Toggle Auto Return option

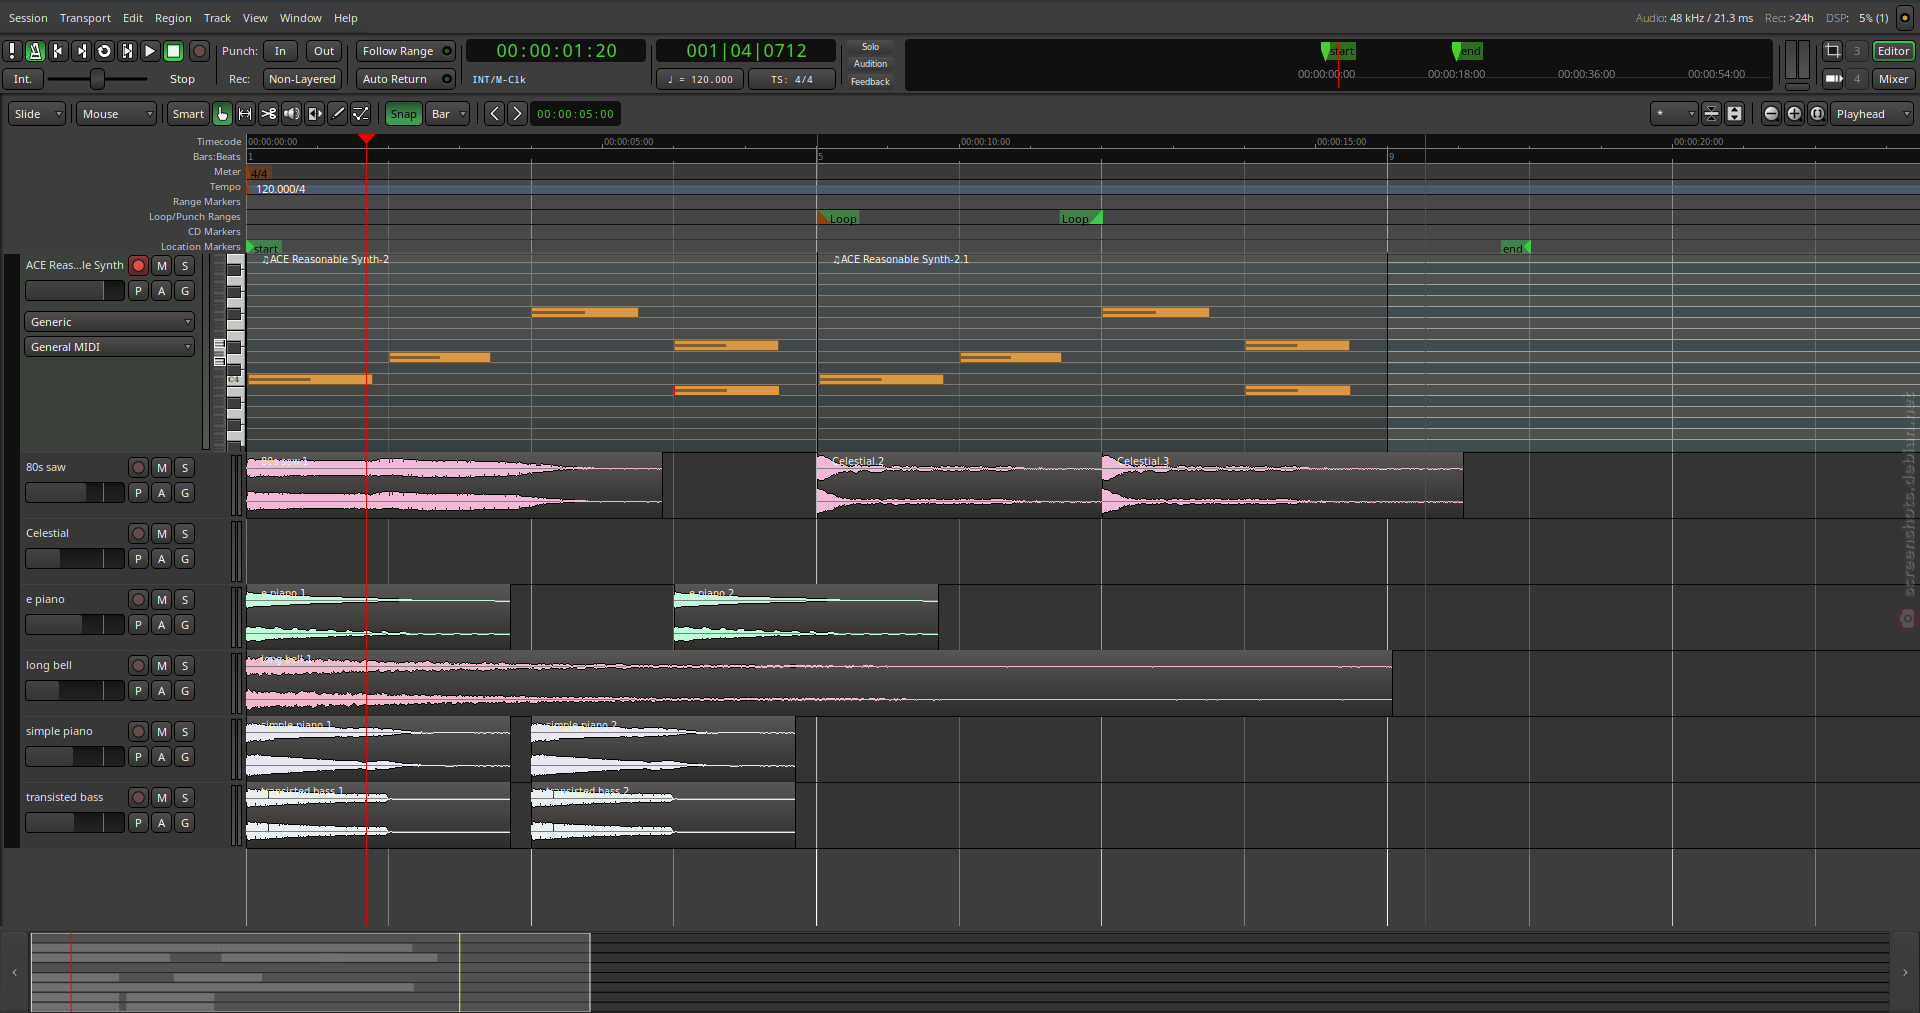[406, 79]
